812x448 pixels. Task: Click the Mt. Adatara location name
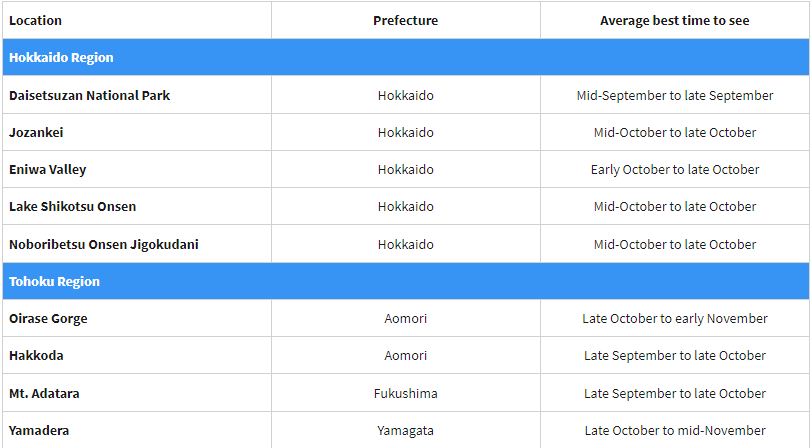point(44,394)
